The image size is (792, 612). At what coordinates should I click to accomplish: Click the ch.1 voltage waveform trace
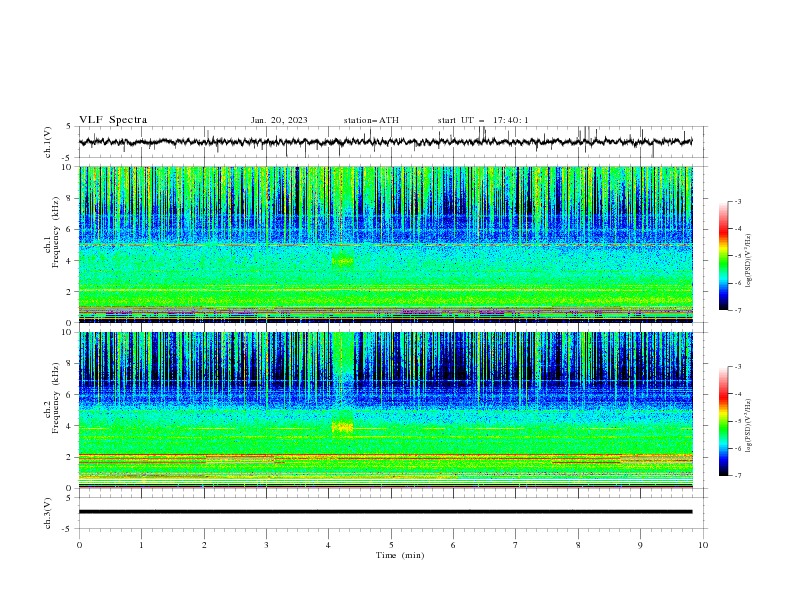point(385,142)
